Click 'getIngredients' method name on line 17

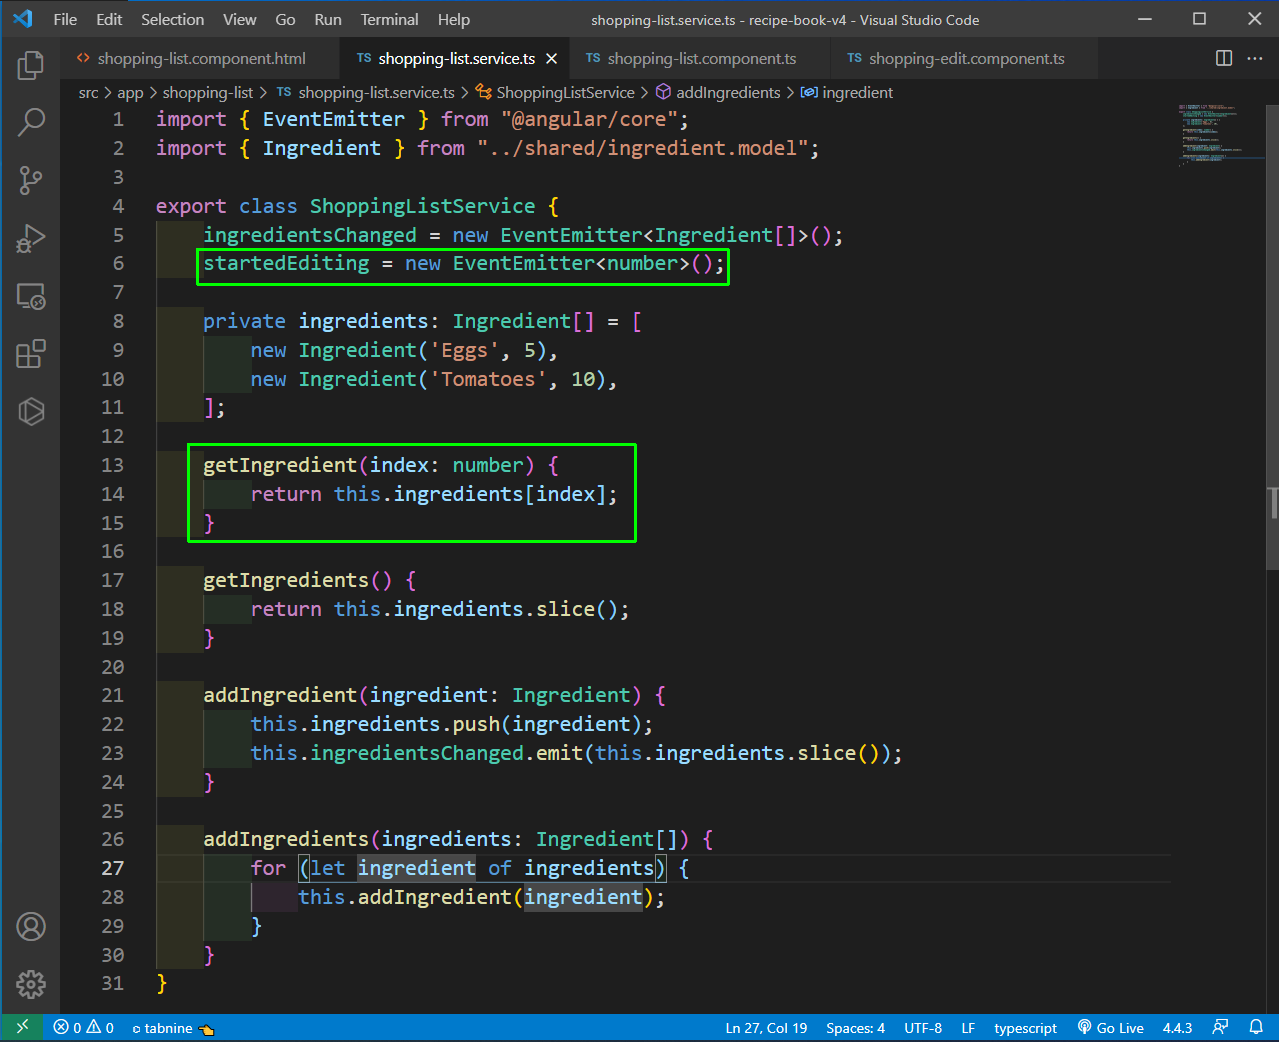(x=286, y=580)
